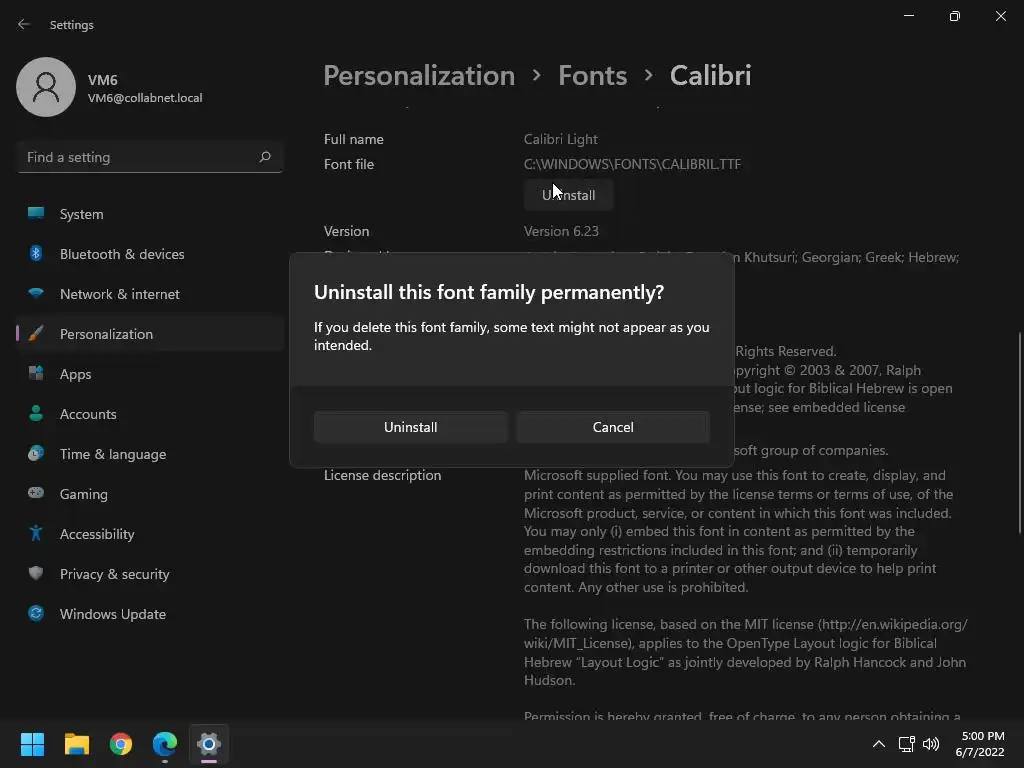1024x768 pixels.
Task: Open the Gaming settings page
Action: (83, 494)
